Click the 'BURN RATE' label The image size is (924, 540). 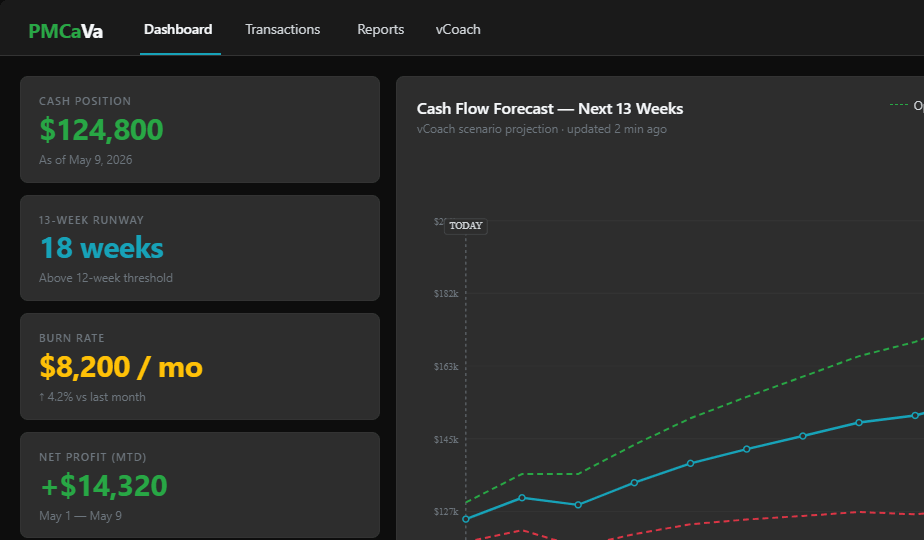(x=71, y=338)
